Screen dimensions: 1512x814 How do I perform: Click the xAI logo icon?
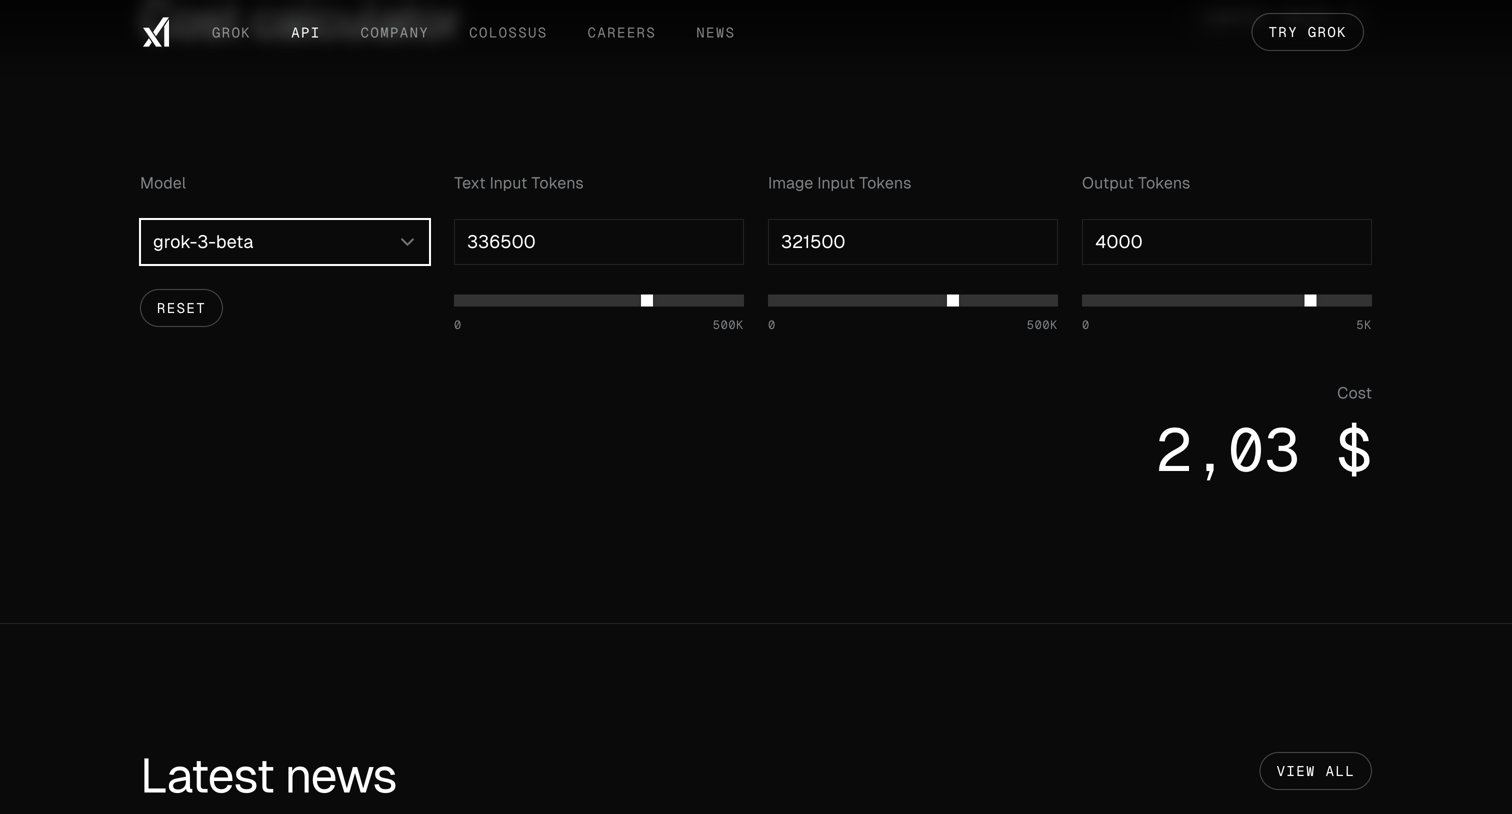click(156, 33)
